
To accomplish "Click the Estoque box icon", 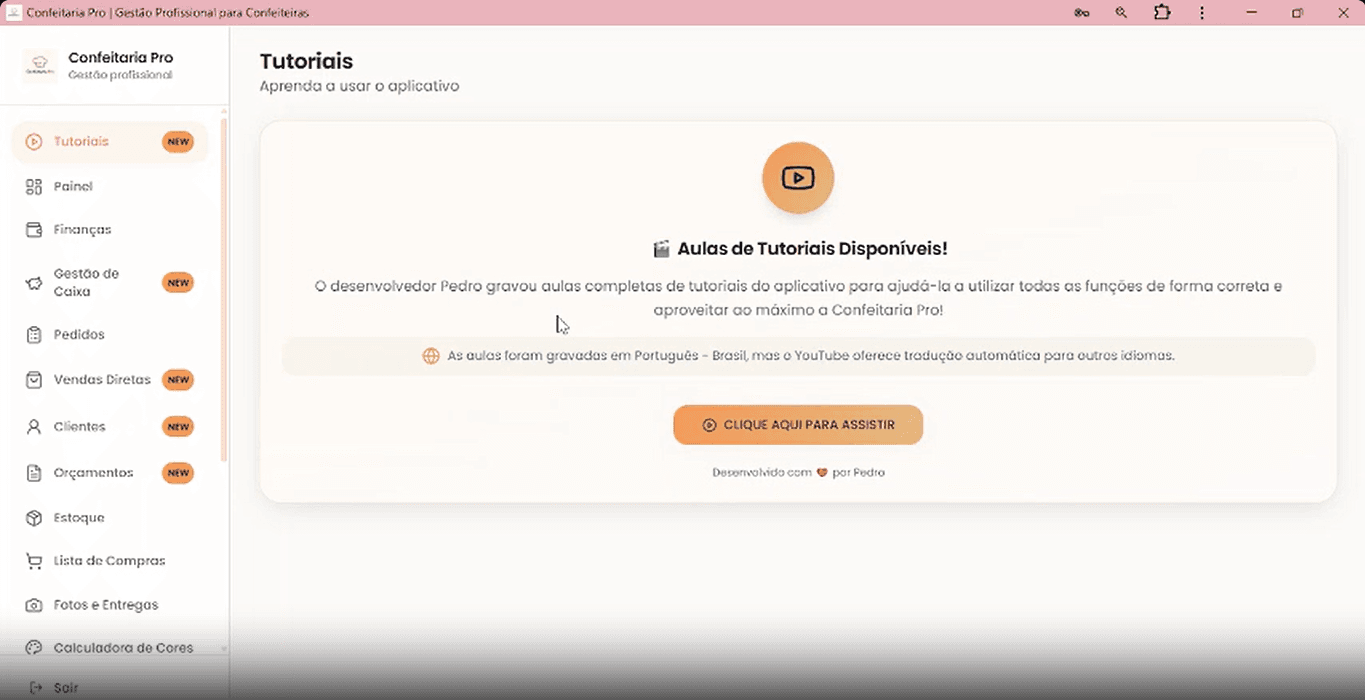I will point(34,518).
